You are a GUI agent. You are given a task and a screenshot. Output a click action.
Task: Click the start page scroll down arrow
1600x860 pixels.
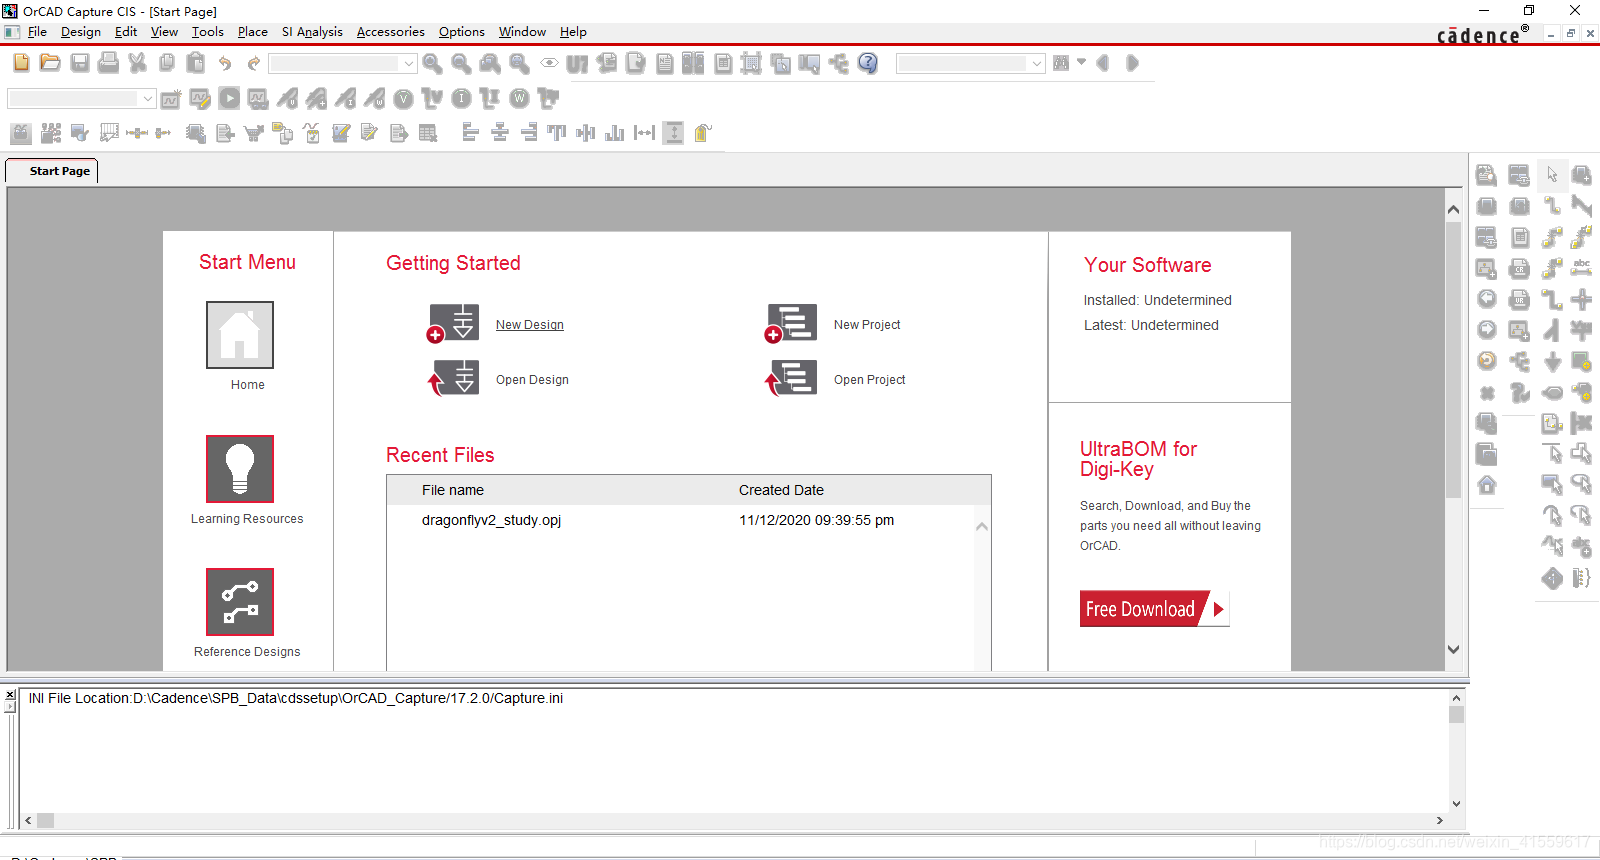(x=1454, y=649)
